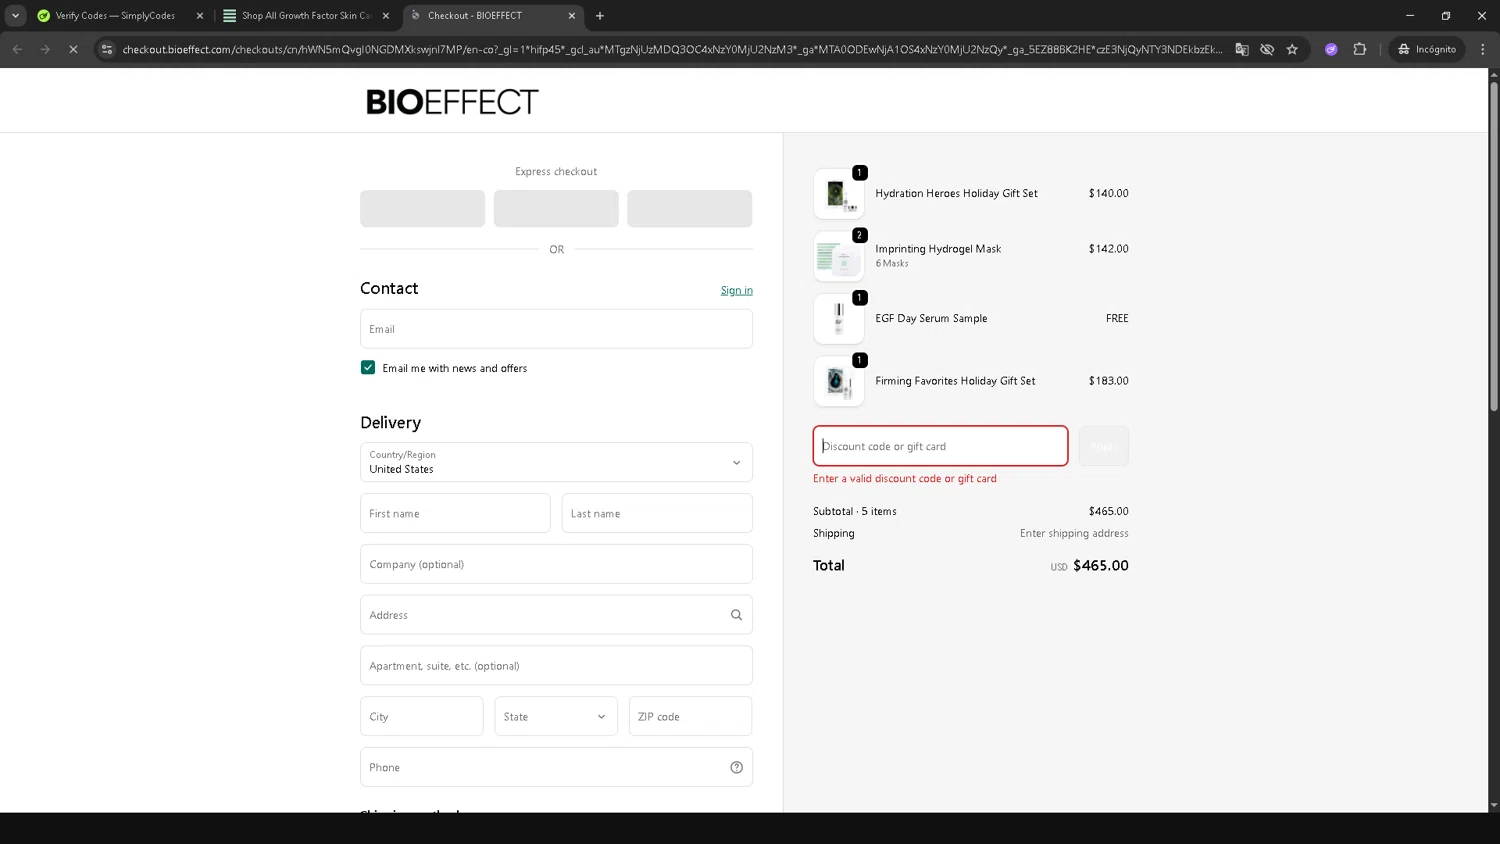Click the disabled Apply discount button
This screenshot has height=844, width=1500.
[x=1103, y=446]
